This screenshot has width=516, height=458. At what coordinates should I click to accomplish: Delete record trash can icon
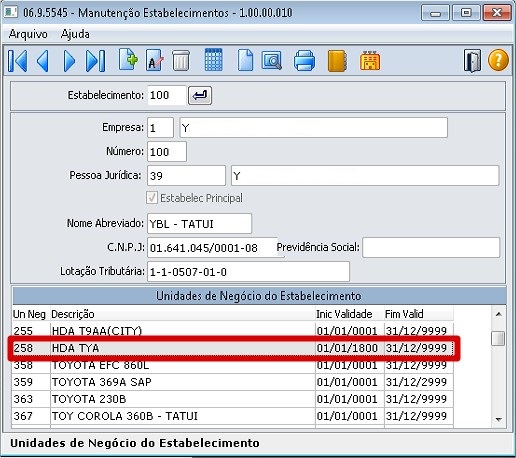pyautogui.click(x=181, y=60)
